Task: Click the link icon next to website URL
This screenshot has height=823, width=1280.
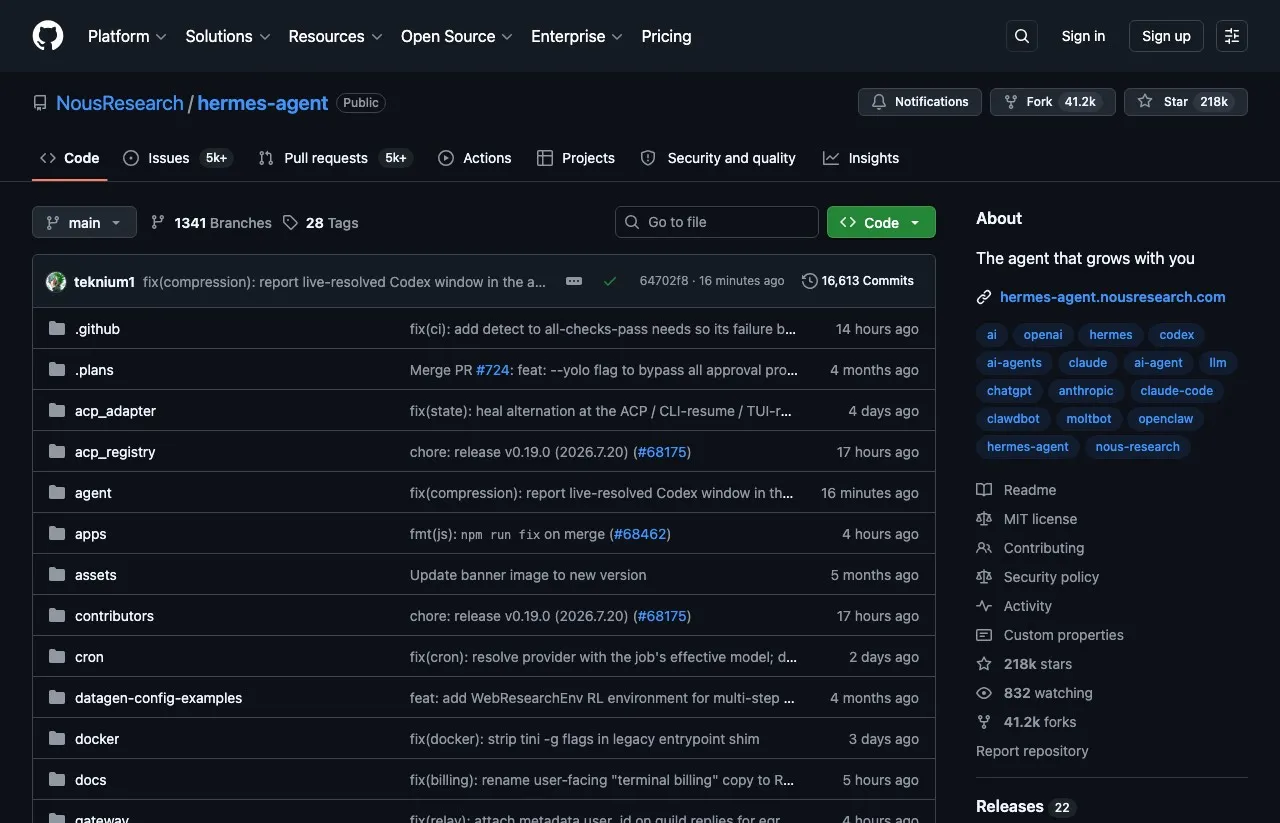Action: pyautogui.click(x=984, y=297)
